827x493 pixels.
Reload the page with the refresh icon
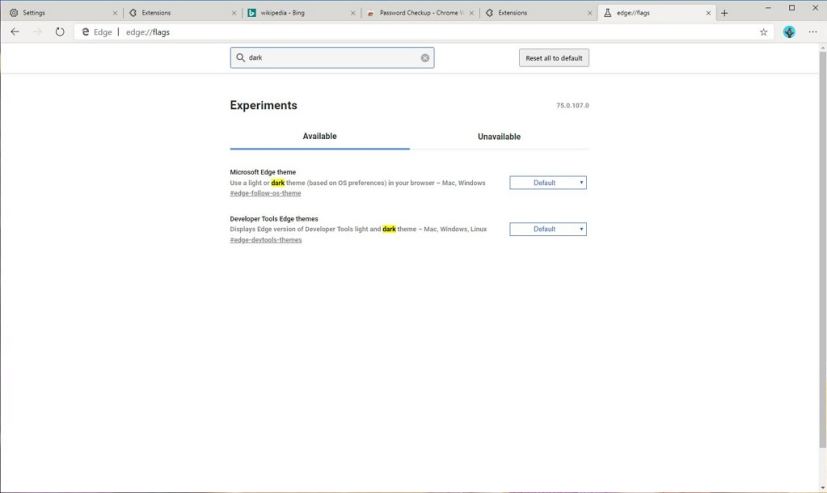tap(60, 32)
